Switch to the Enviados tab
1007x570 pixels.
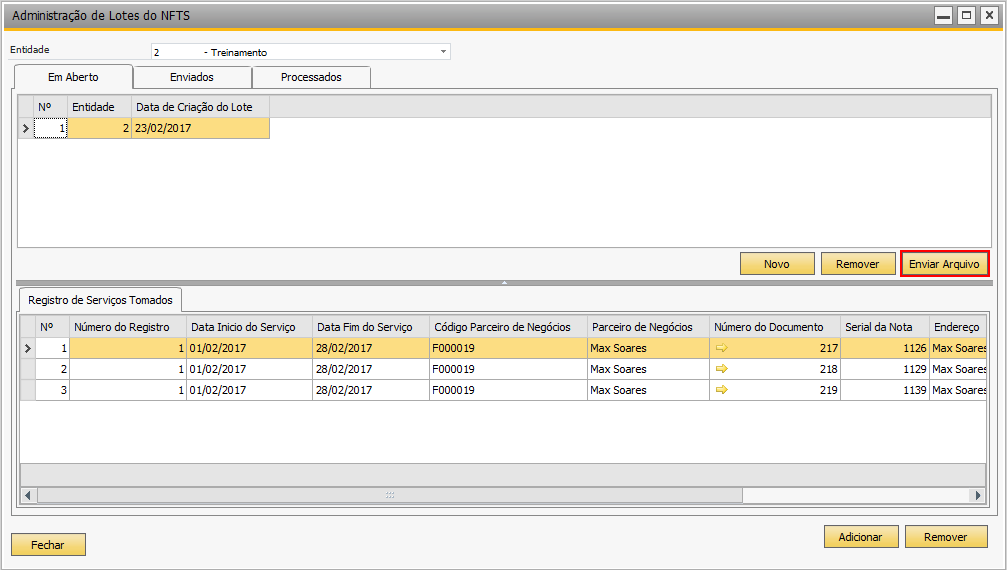coord(192,77)
